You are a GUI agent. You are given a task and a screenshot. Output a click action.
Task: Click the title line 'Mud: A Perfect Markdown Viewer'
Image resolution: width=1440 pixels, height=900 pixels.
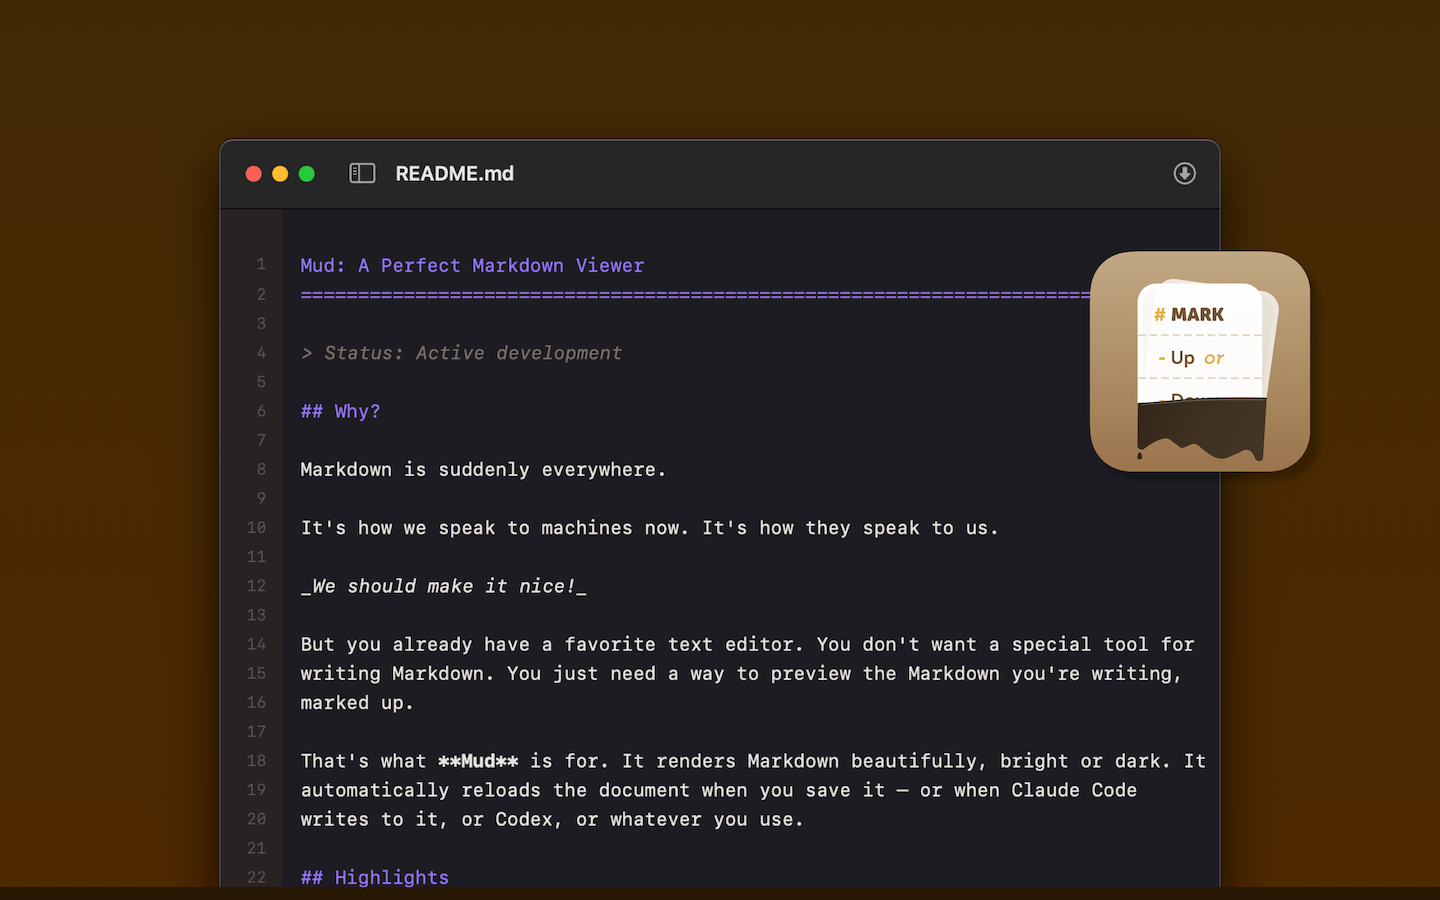pyautogui.click(x=472, y=266)
